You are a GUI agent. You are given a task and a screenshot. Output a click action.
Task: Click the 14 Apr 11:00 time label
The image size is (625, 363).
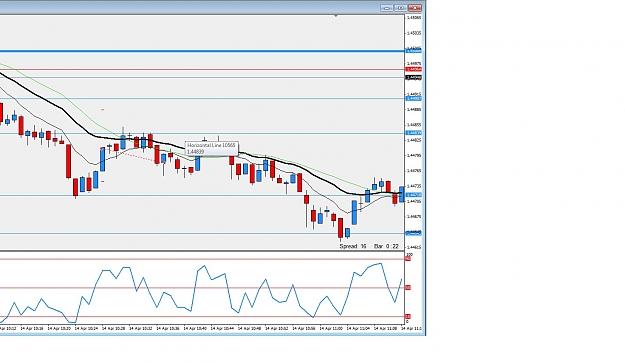(331, 329)
